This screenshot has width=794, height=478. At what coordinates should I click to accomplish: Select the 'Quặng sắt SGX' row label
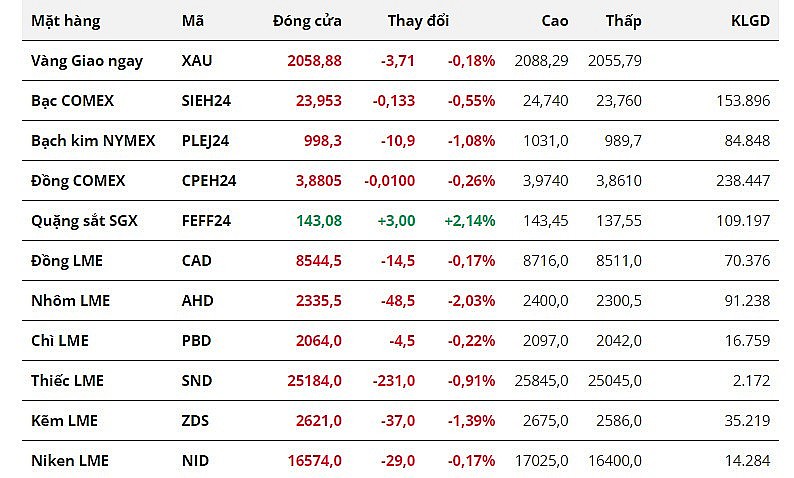pos(84,221)
